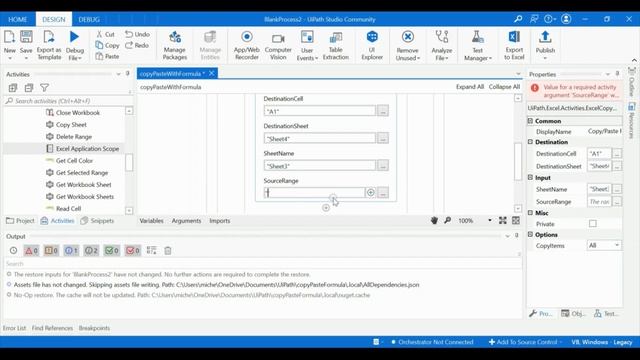Click the fit to screen icon
This screenshot has height=360, width=640.
[502, 220]
